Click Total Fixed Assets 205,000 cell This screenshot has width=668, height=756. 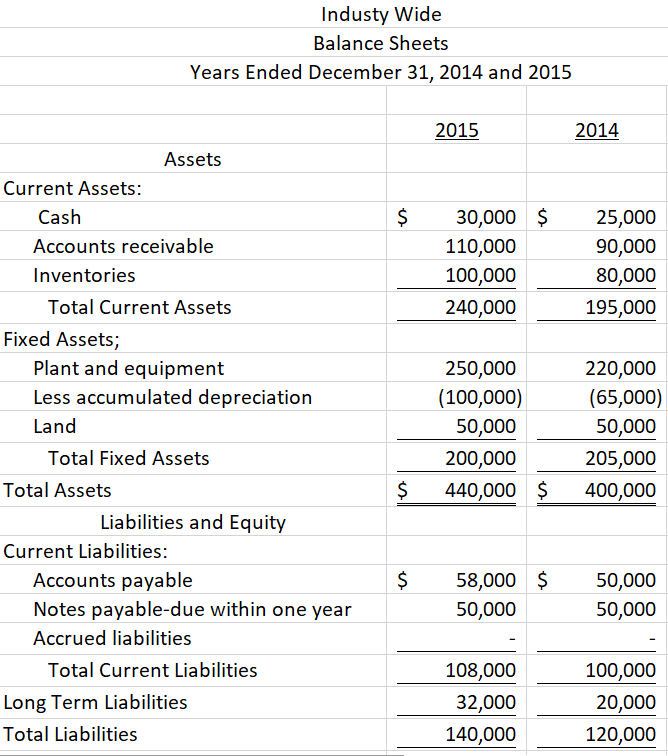[597, 458]
